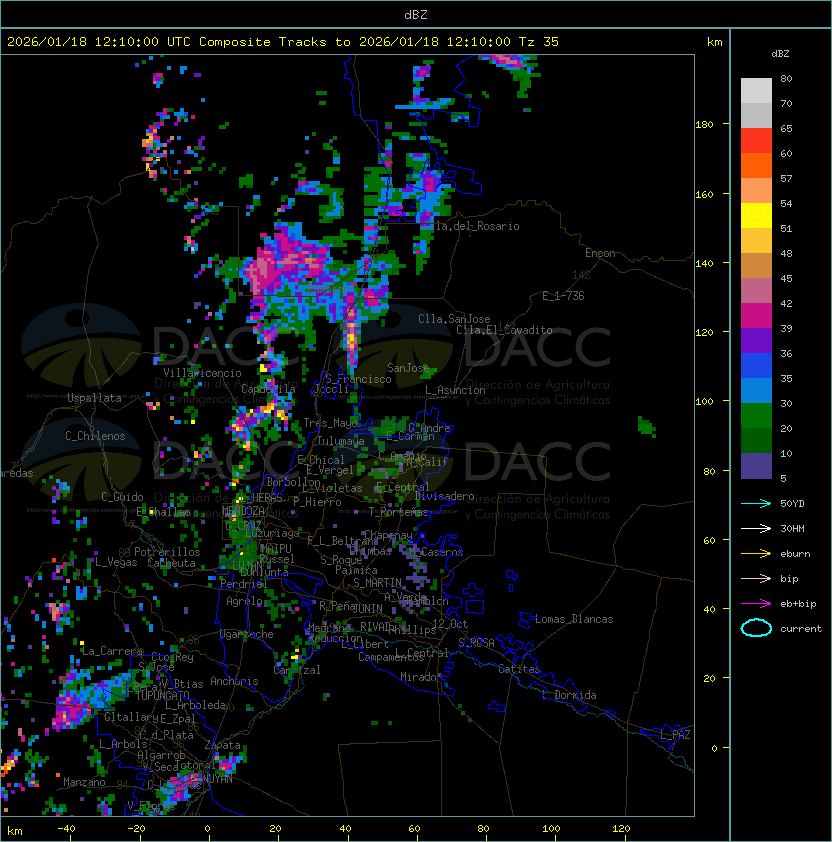832x842 pixels.
Task: Pick the light gray 70–80 dBZ color band
Action: (x=756, y=90)
